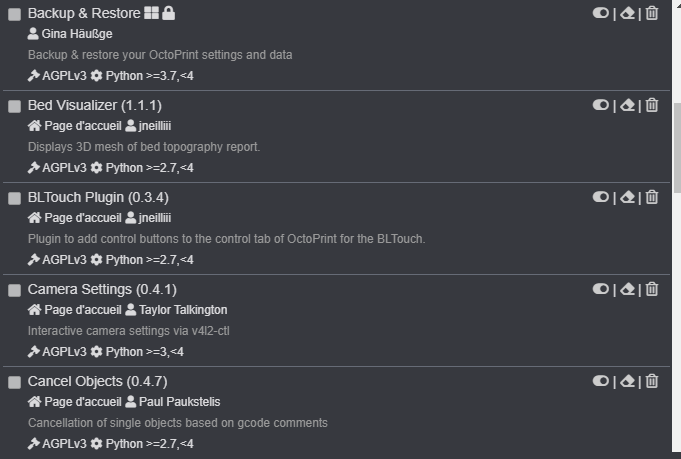Disable the Bed Visualizer plugin toggle
The height and width of the screenshot is (459, 681).
[x=600, y=105]
